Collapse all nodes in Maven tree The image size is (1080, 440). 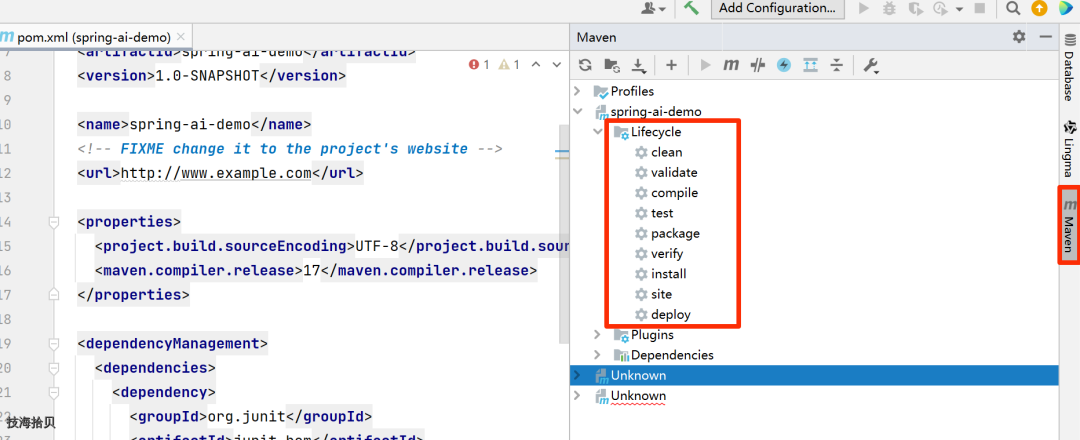[x=836, y=65]
